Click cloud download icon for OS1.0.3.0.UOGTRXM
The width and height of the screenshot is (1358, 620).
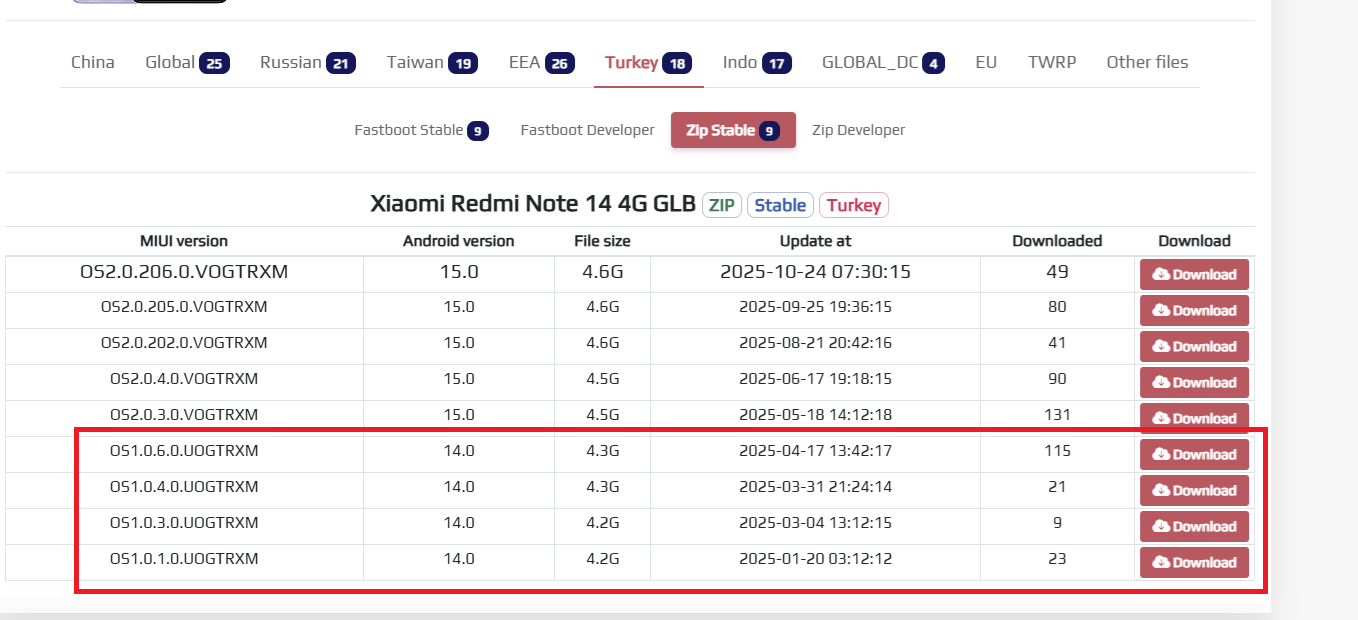coord(1161,527)
